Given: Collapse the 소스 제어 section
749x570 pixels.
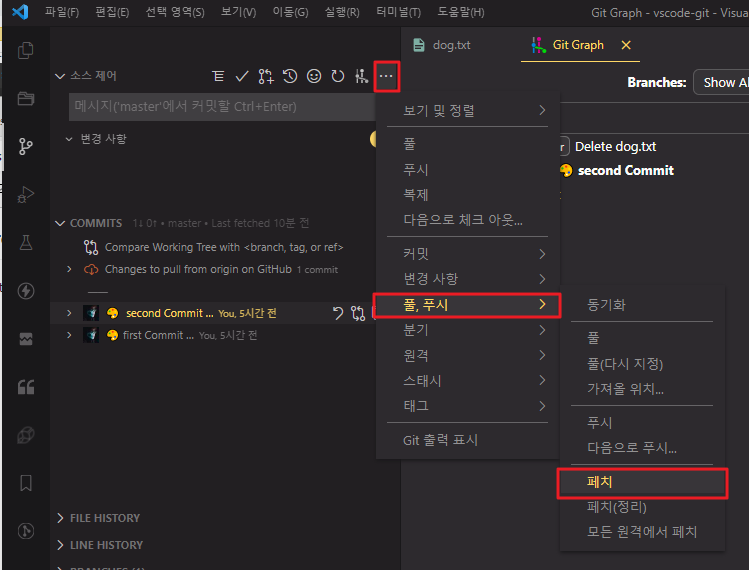Looking at the screenshot, I should click(60, 76).
